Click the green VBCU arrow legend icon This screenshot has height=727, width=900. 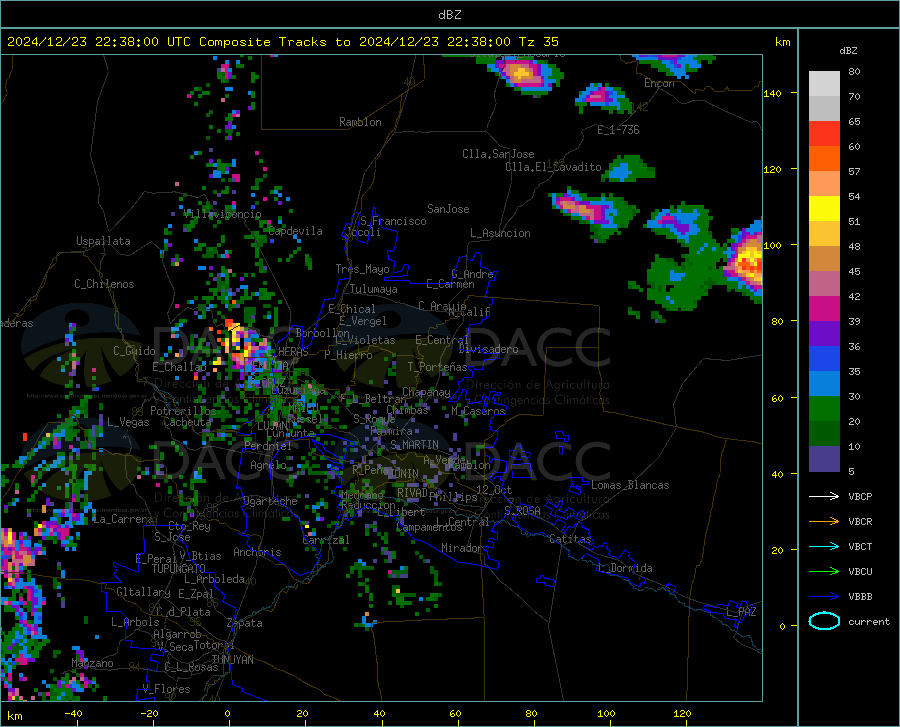(824, 571)
